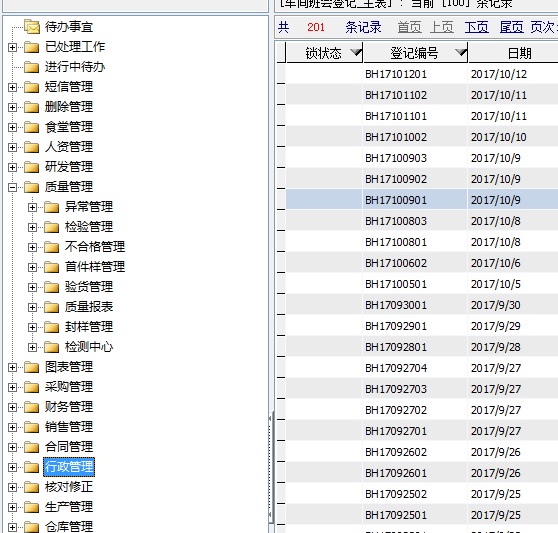Open the 登记编号 column filter dropdown
Image resolution: width=558 pixels, height=533 pixels.
click(461, 53)
